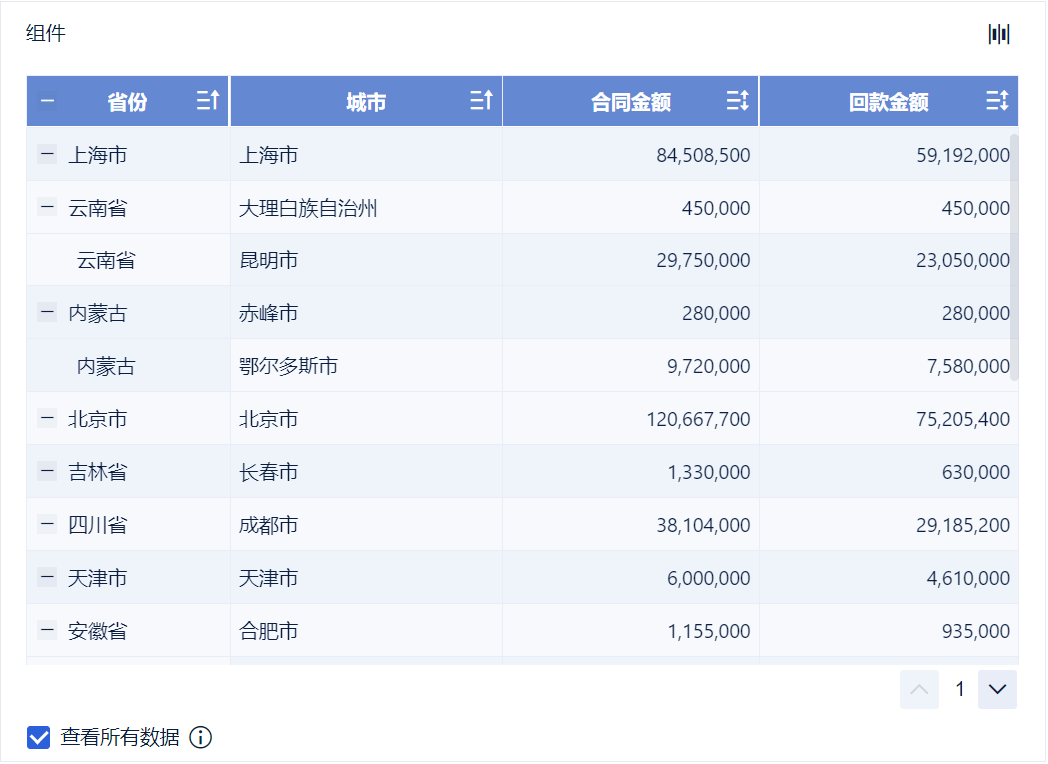1048x764 pixels.
Task: Click the 合同金额 column header label
Action: [x=631, y=102]
